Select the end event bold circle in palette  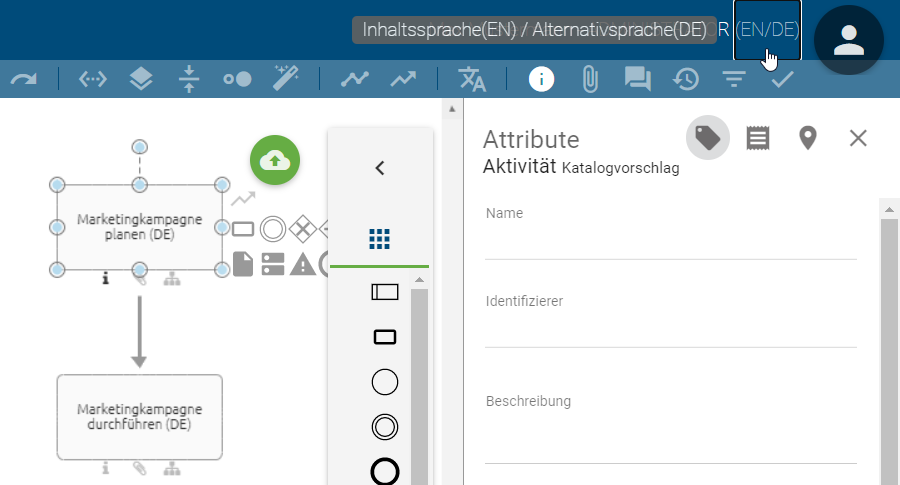pyautogui.click(x=385, y=471)
